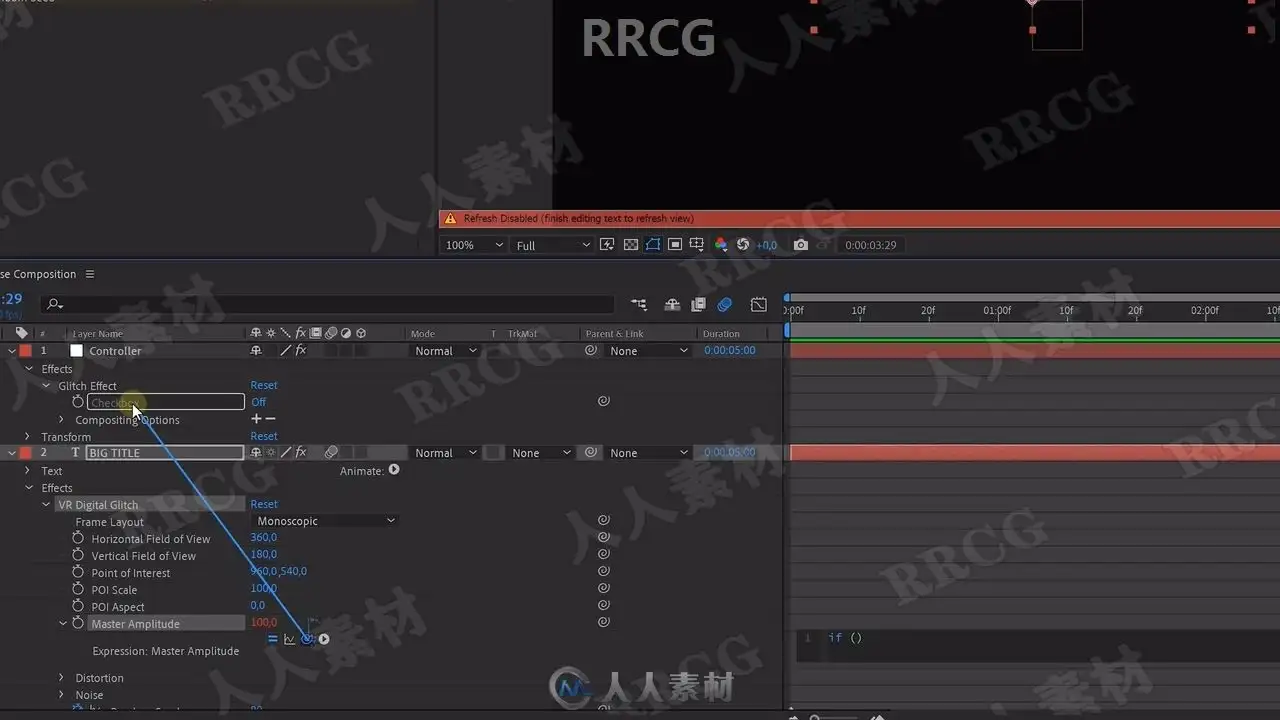The width and height of the screenshot is (1280, 720).
Task: Toggle Motion Blur enable icon in timeline
Action: [x=725, y=305]
